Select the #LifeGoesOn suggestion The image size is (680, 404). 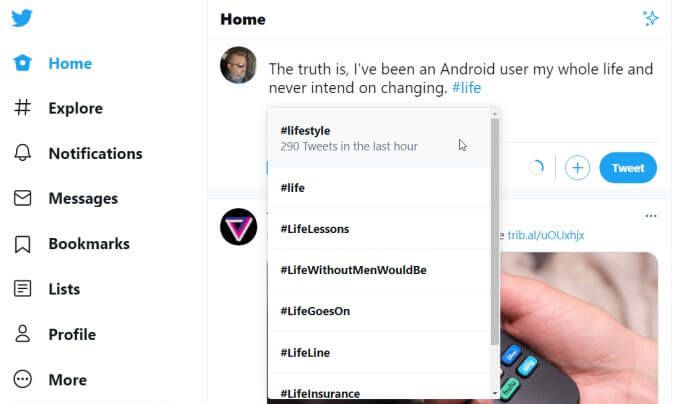[x=378, y=311]
